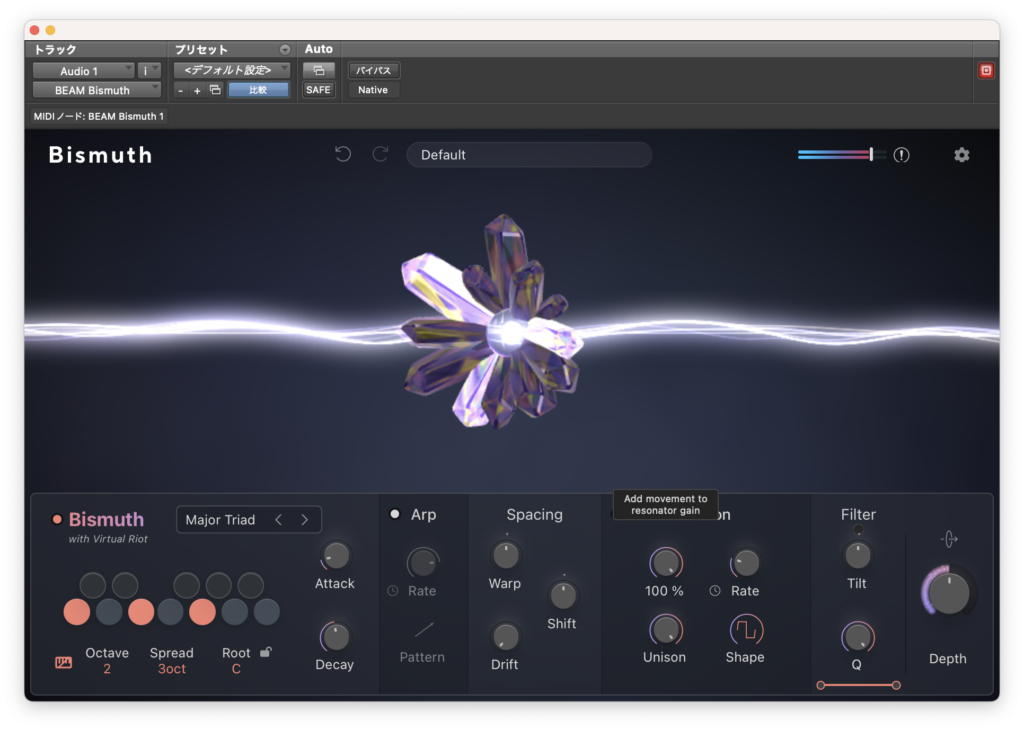The image size is (1024, 730).
Task: Click the Native button
Action: [373, 90]
